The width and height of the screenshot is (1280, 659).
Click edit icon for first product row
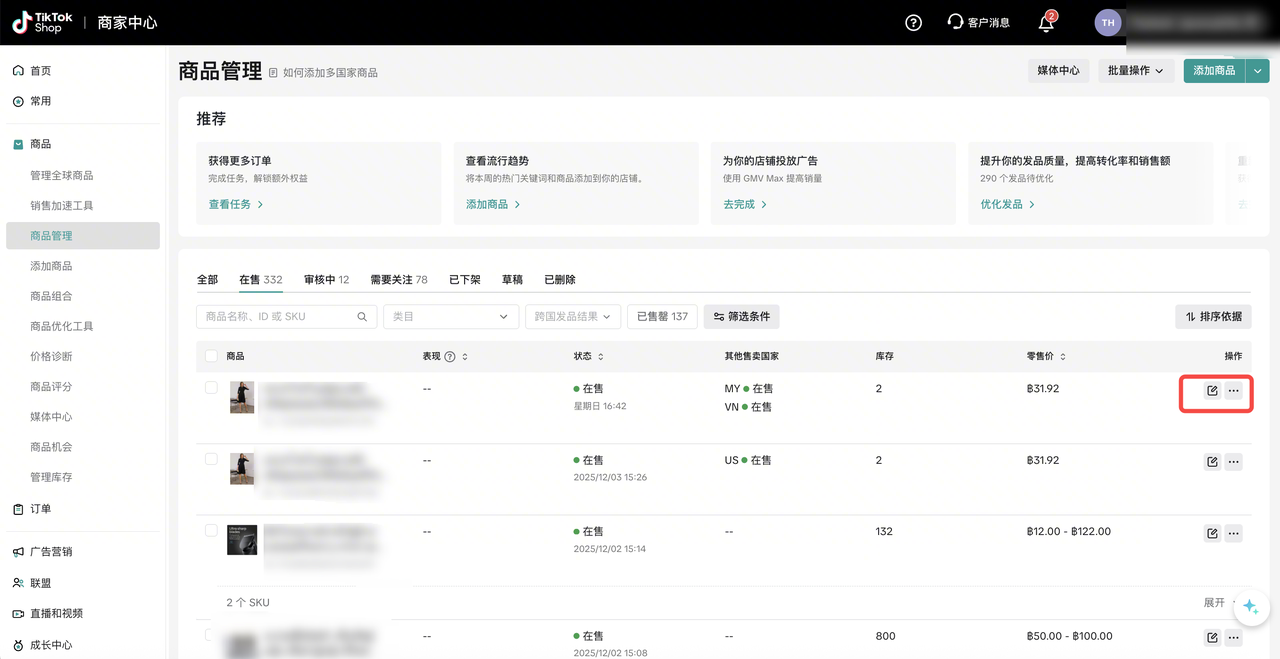click(1212, 390)
